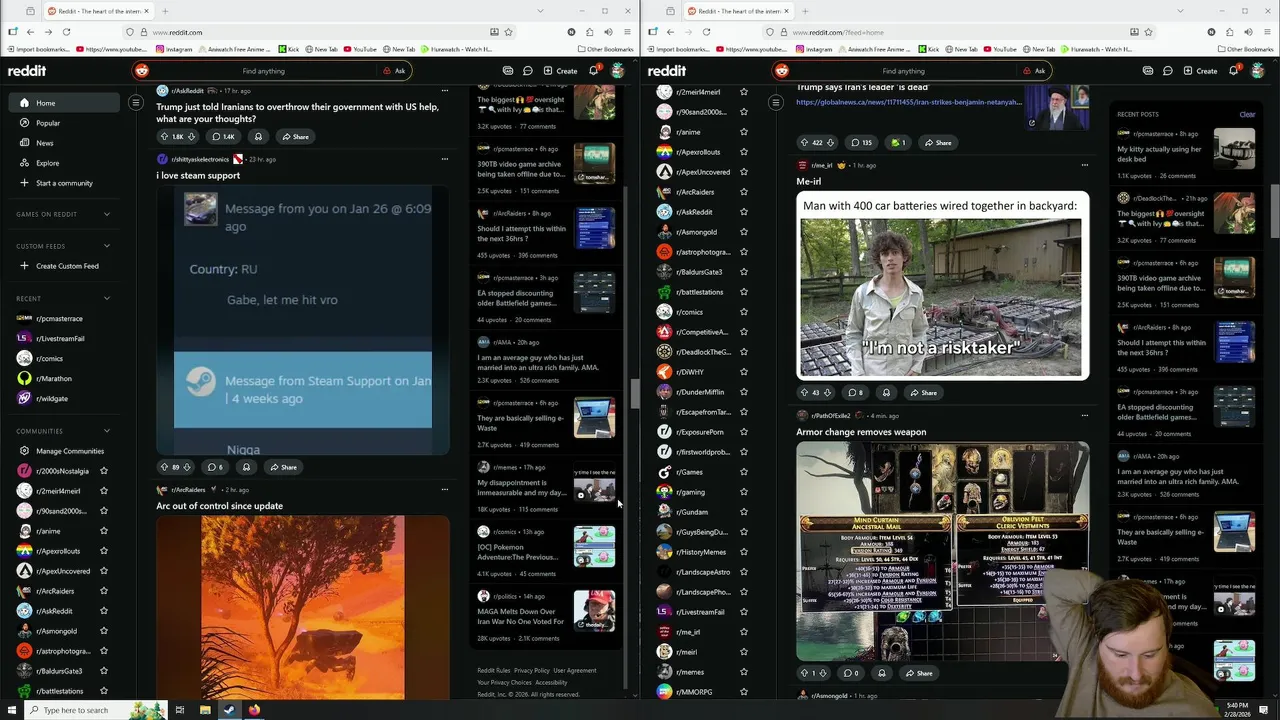Open notification bell in right window header

1233,71
